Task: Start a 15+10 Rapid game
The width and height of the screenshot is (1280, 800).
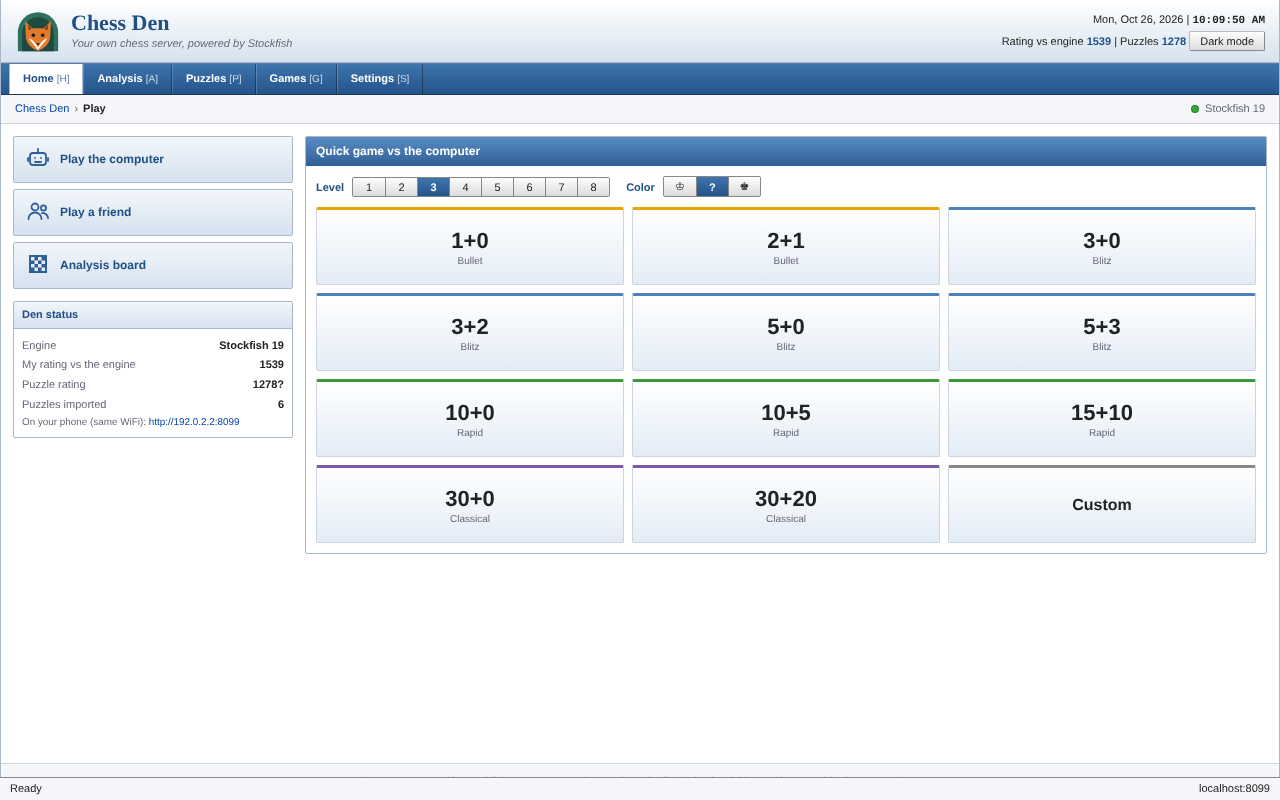Action: pyautogui.click(x=1102, y=418)
